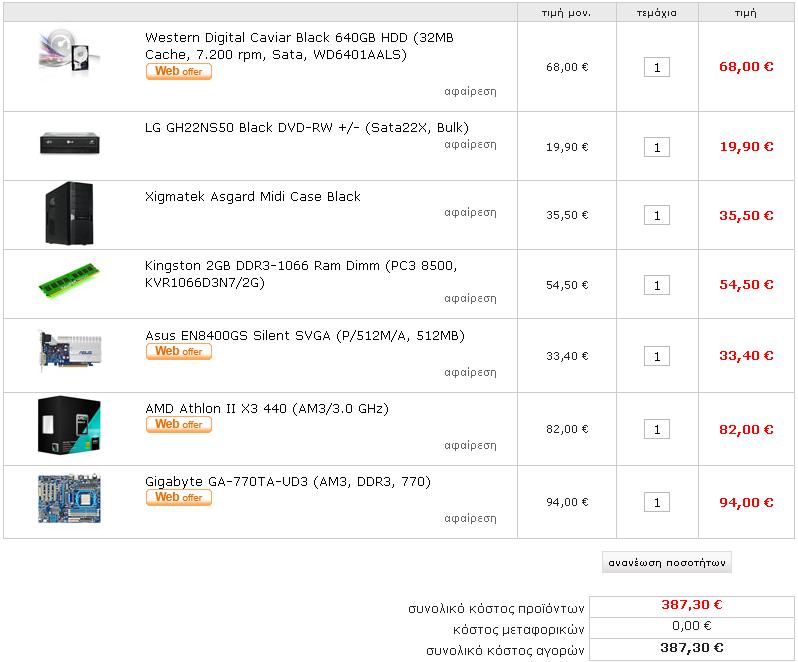Remove the Asus EN8400GS via αφαίρεση link
798x662 pixels.
coord(470,372)
